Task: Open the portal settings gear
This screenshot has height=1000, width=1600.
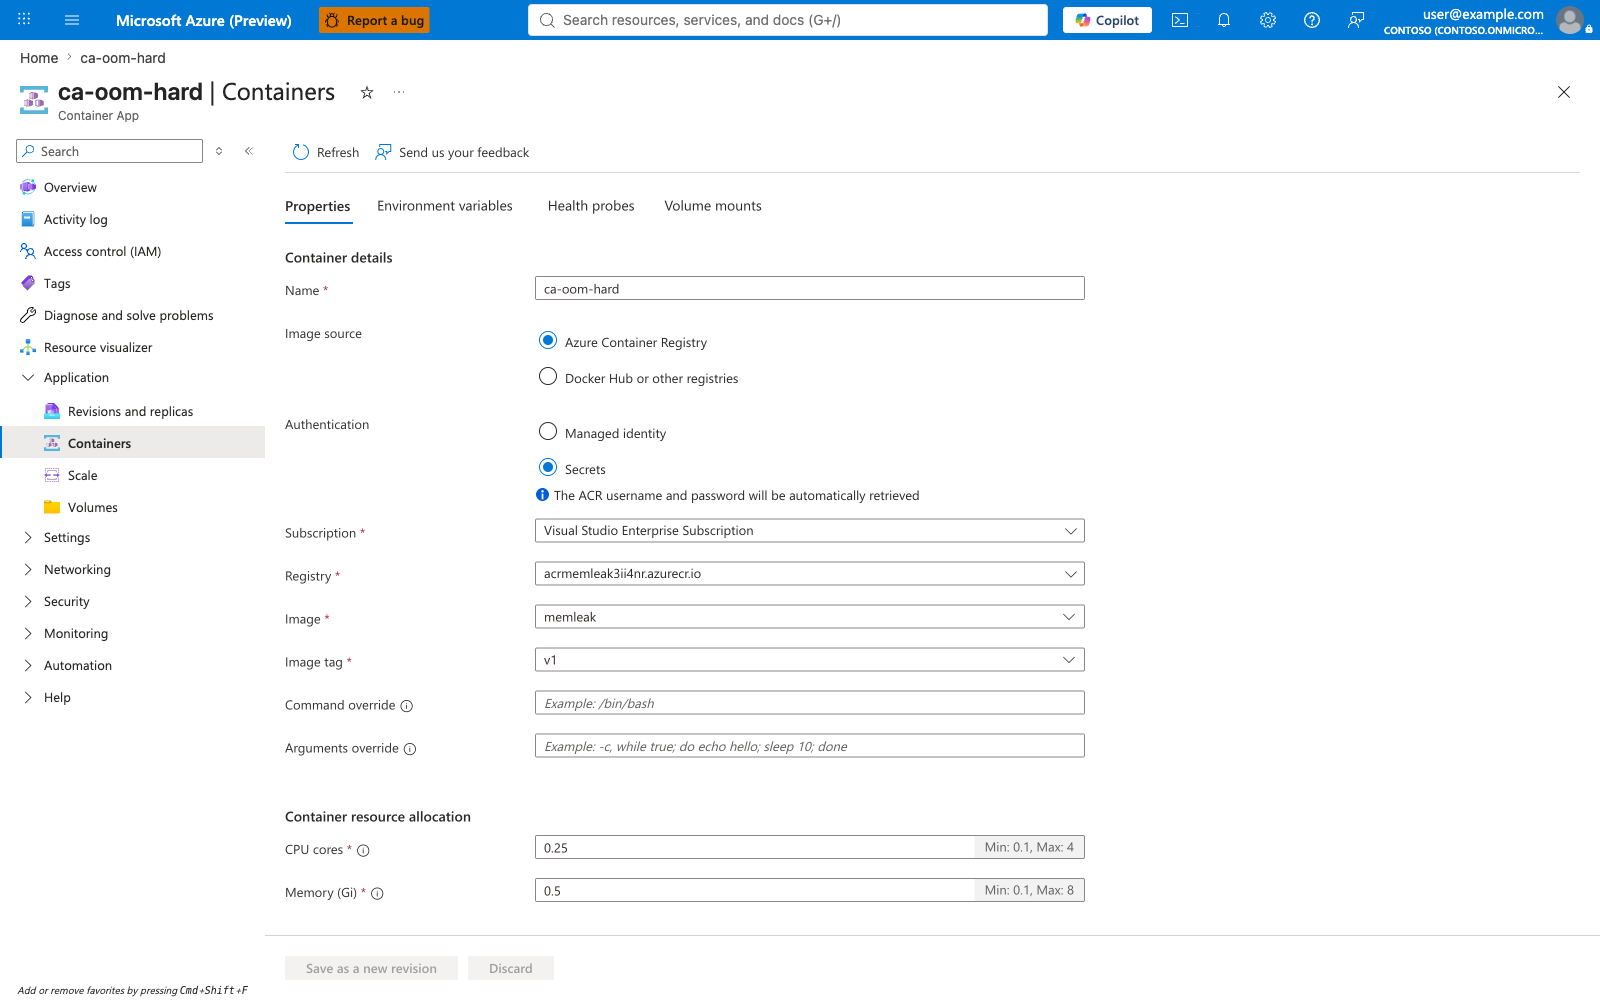Action: (x=1268, y=20)
